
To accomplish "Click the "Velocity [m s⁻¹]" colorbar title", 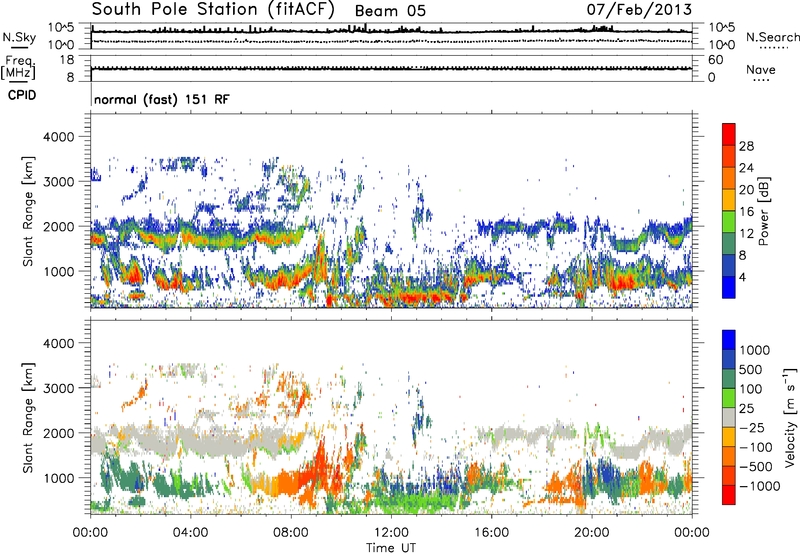I will tap(790, 417).
